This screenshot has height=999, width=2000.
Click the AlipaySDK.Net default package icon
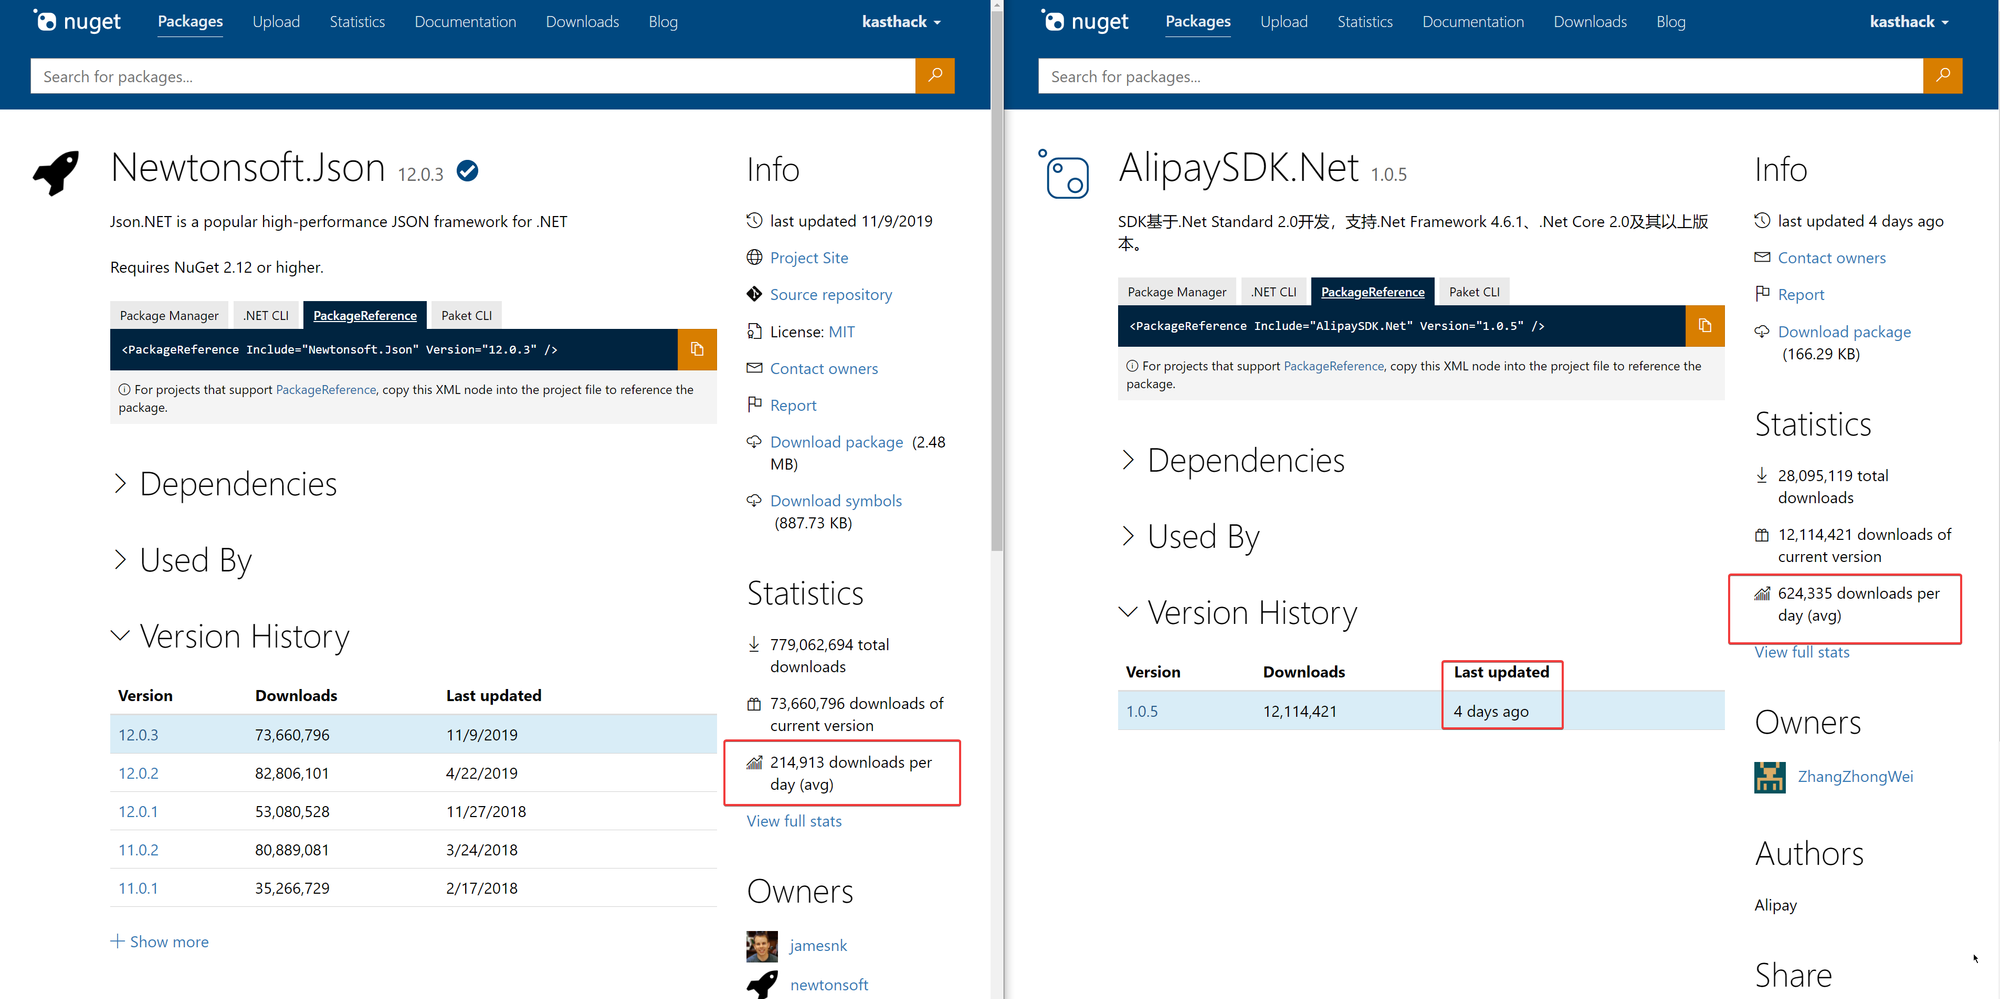point(1064,174)
